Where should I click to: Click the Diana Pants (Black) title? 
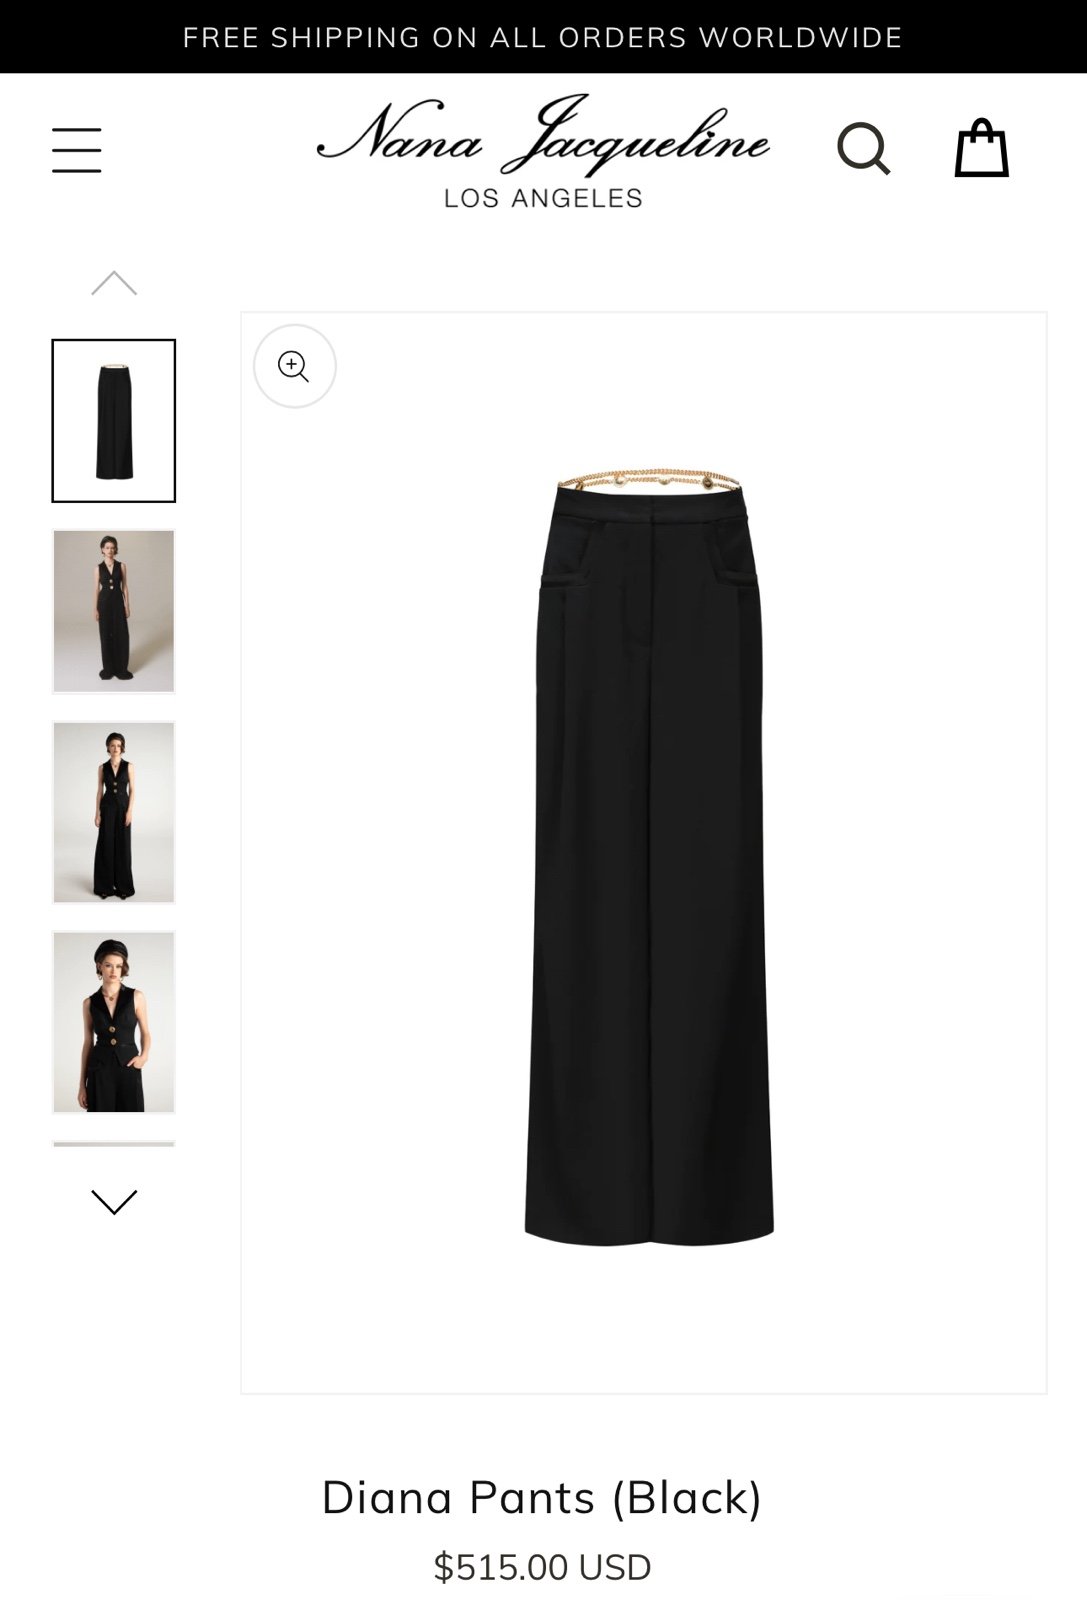542,1498
